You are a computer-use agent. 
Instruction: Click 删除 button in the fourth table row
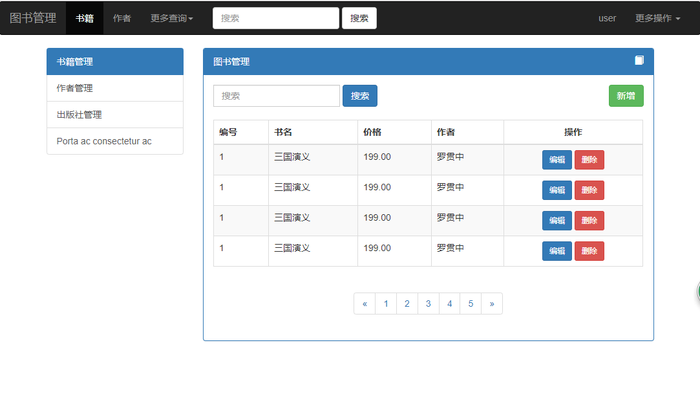coord(589,251)
